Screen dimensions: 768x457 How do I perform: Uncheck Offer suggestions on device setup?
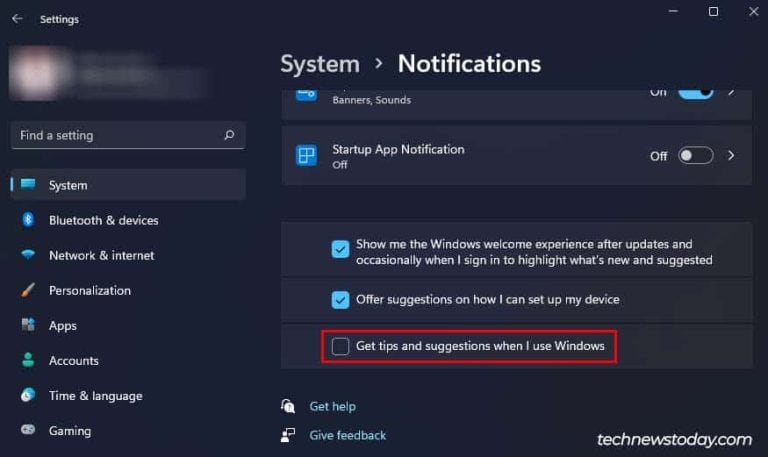tap(340, 299)
